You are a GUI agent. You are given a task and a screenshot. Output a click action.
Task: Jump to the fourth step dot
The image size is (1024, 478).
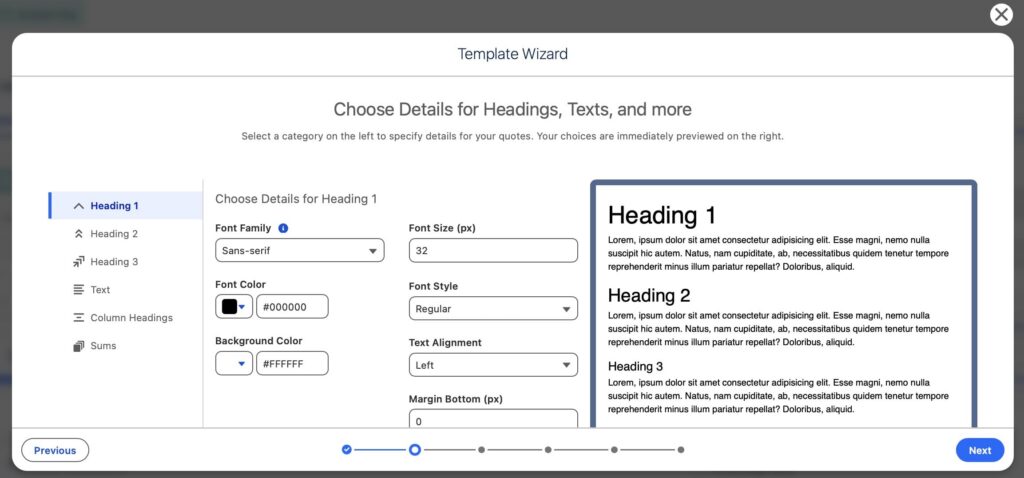tap(548, 449)
